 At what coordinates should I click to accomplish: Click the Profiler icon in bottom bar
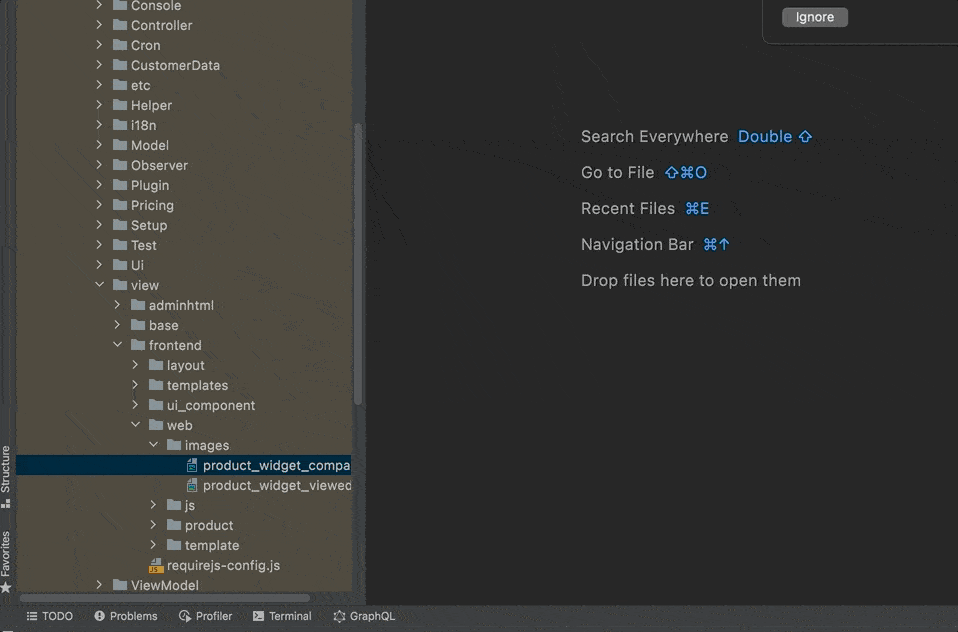pos(185,616)
